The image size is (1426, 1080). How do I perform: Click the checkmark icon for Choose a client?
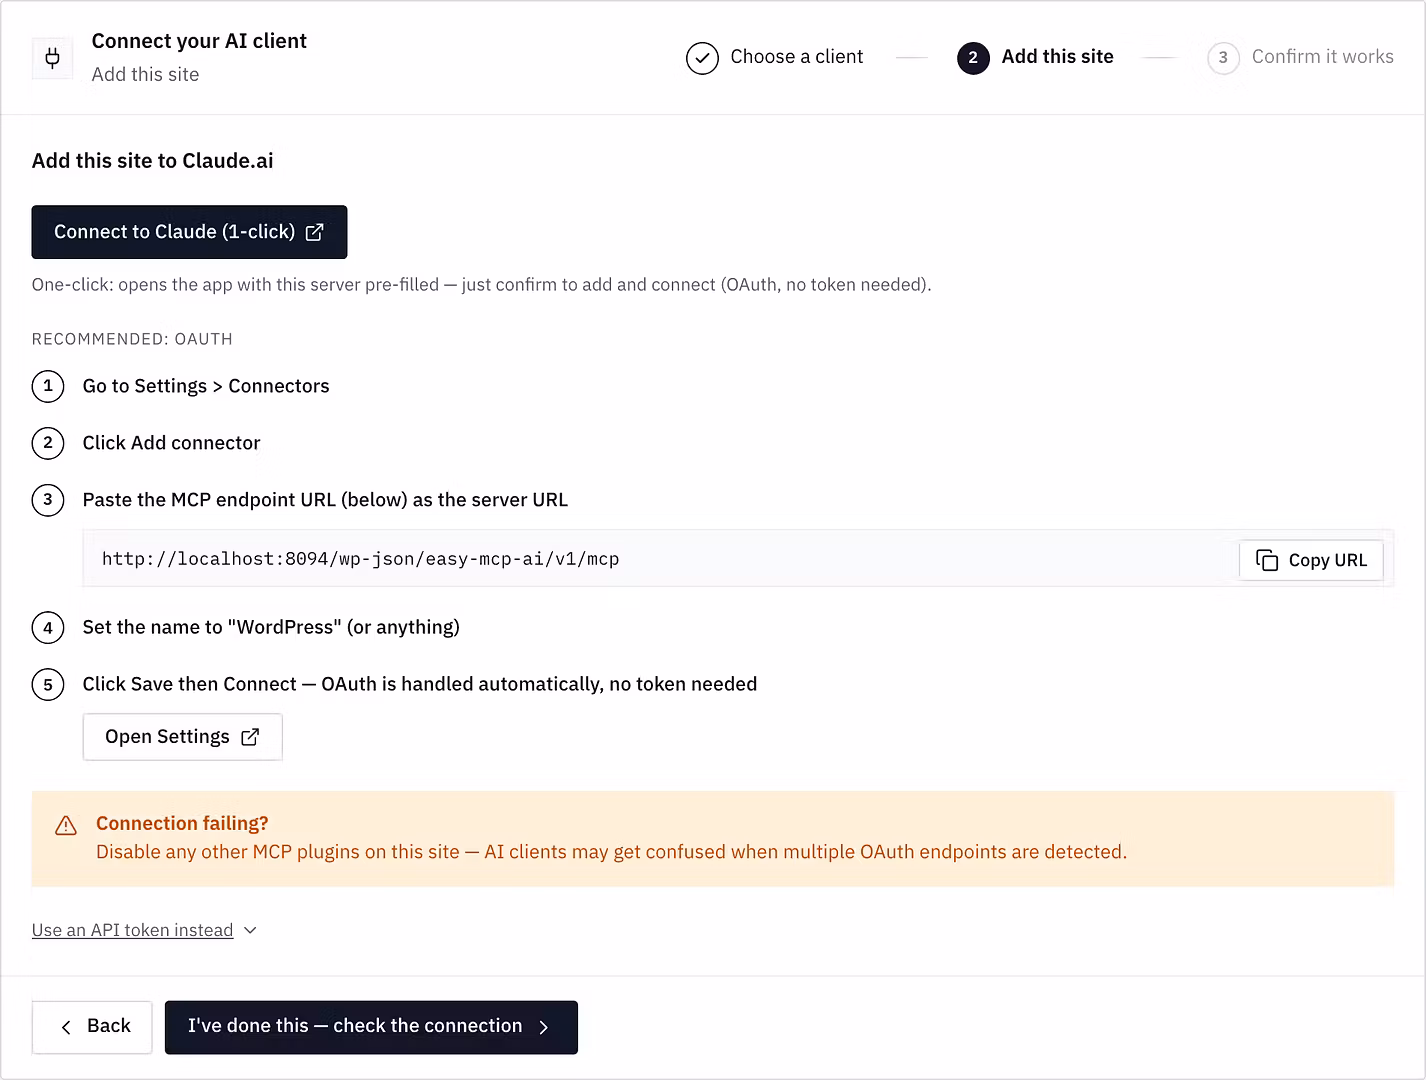(x=702, y=58)
